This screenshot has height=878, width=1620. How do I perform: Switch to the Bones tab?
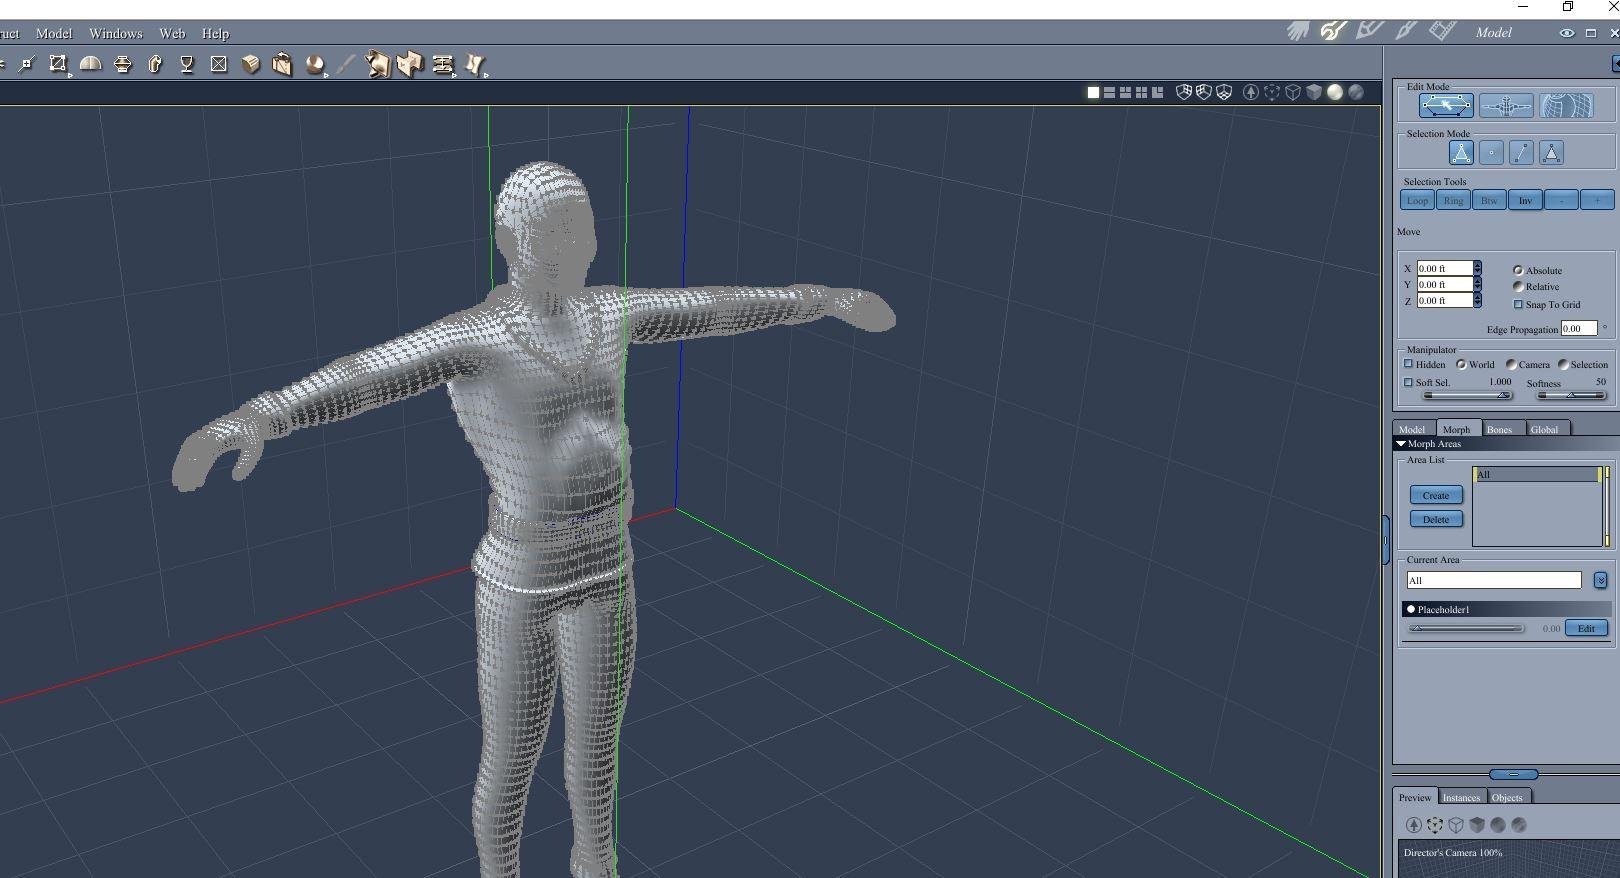click(x=1499, y=429)
